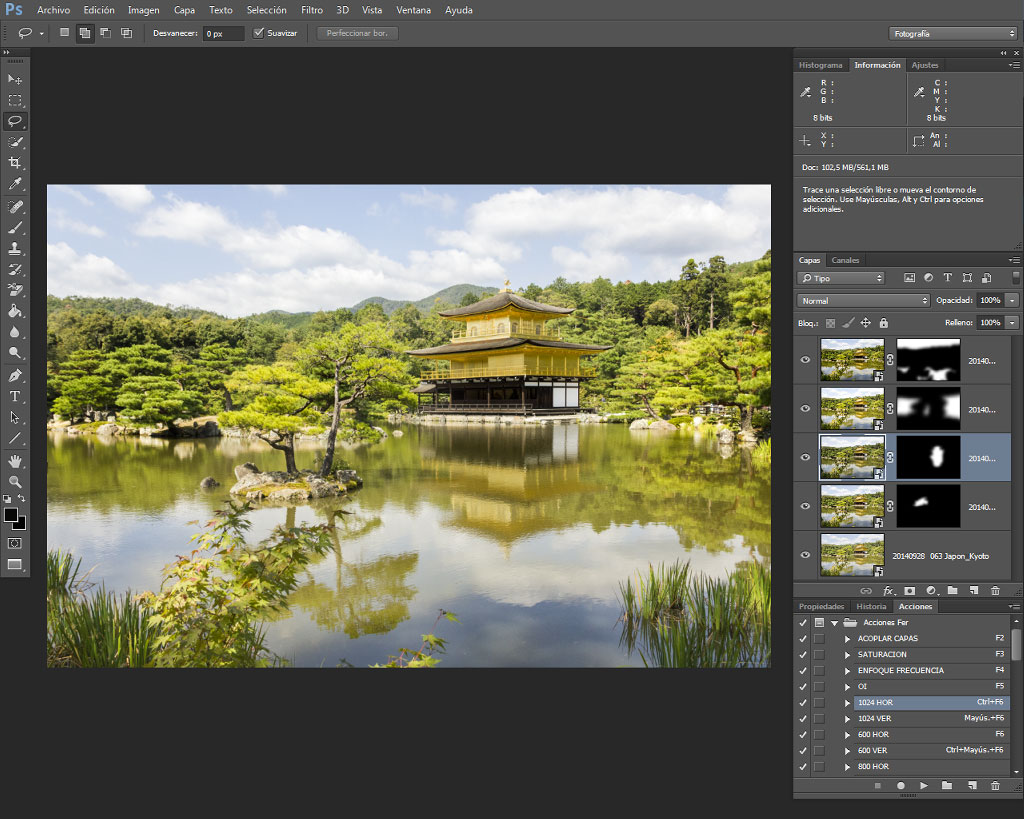Select the Clone Stamp tool
1024x819 pixels.
tap(15, 248)
